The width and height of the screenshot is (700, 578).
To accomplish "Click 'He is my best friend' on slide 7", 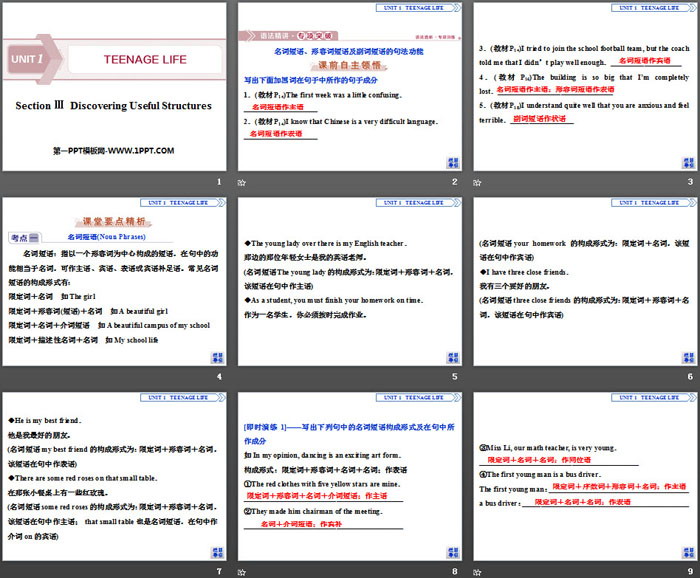I will (x=45, y=420).
